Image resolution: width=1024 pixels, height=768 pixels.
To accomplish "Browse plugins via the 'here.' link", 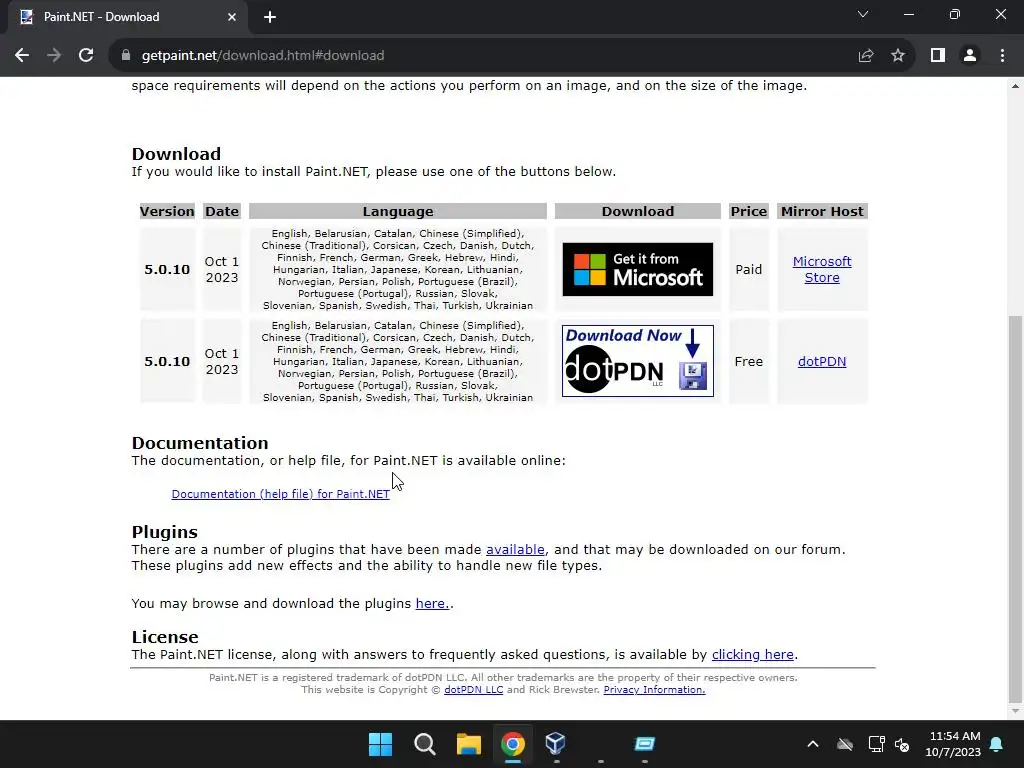I will tap(432, 603).
